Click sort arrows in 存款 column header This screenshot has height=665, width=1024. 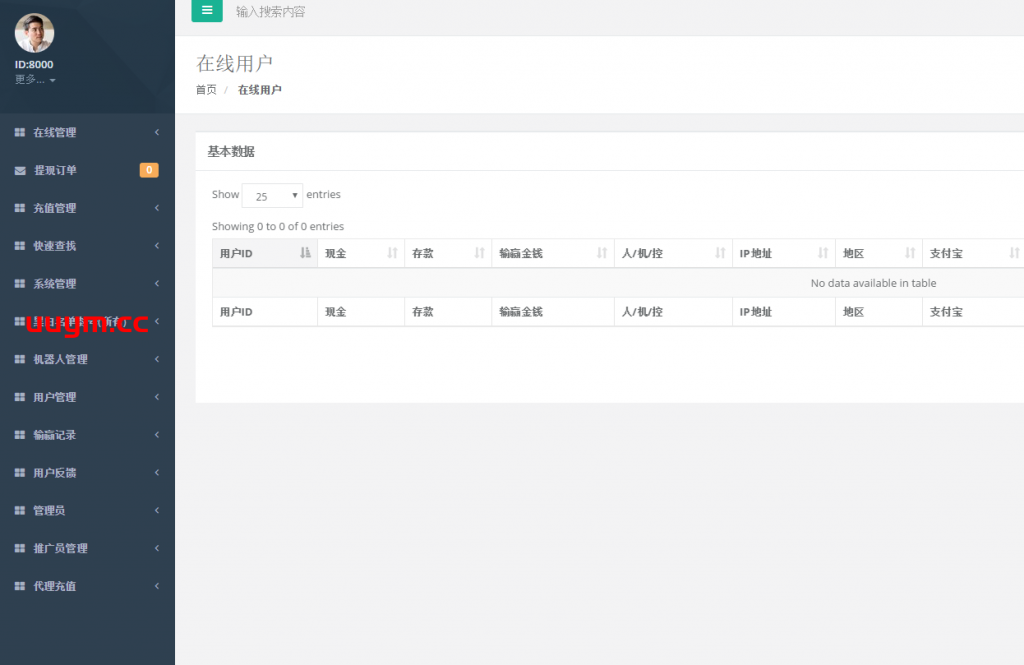[x=479, y=254]
